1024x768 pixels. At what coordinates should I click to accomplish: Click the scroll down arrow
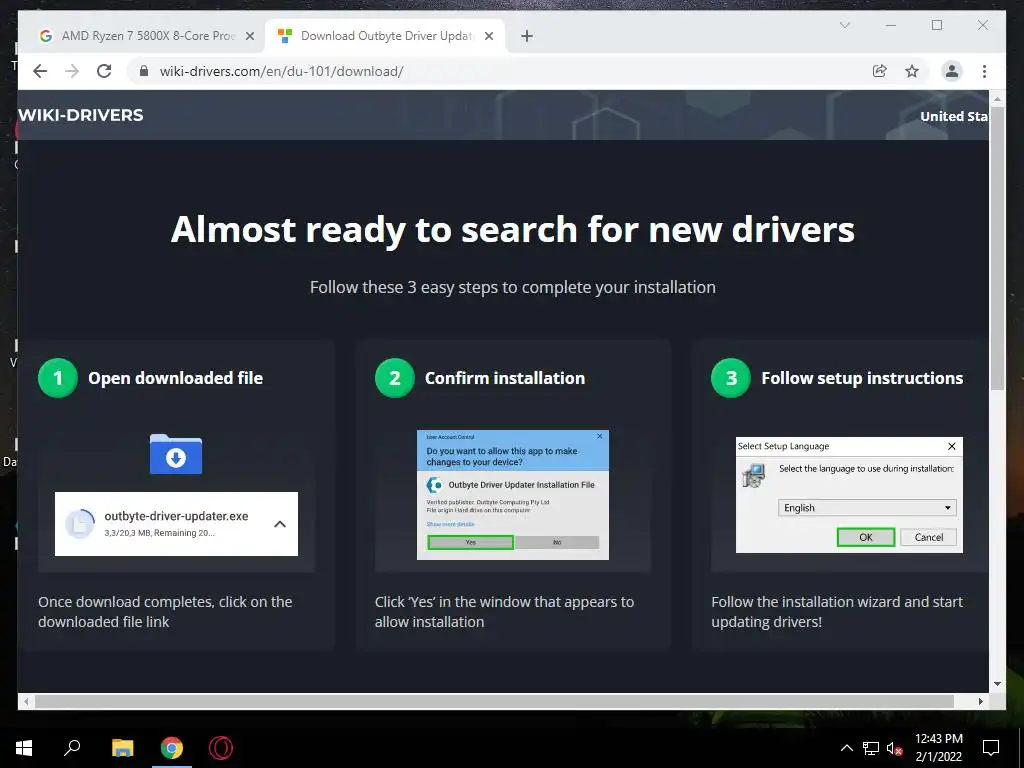coord(997,684)
